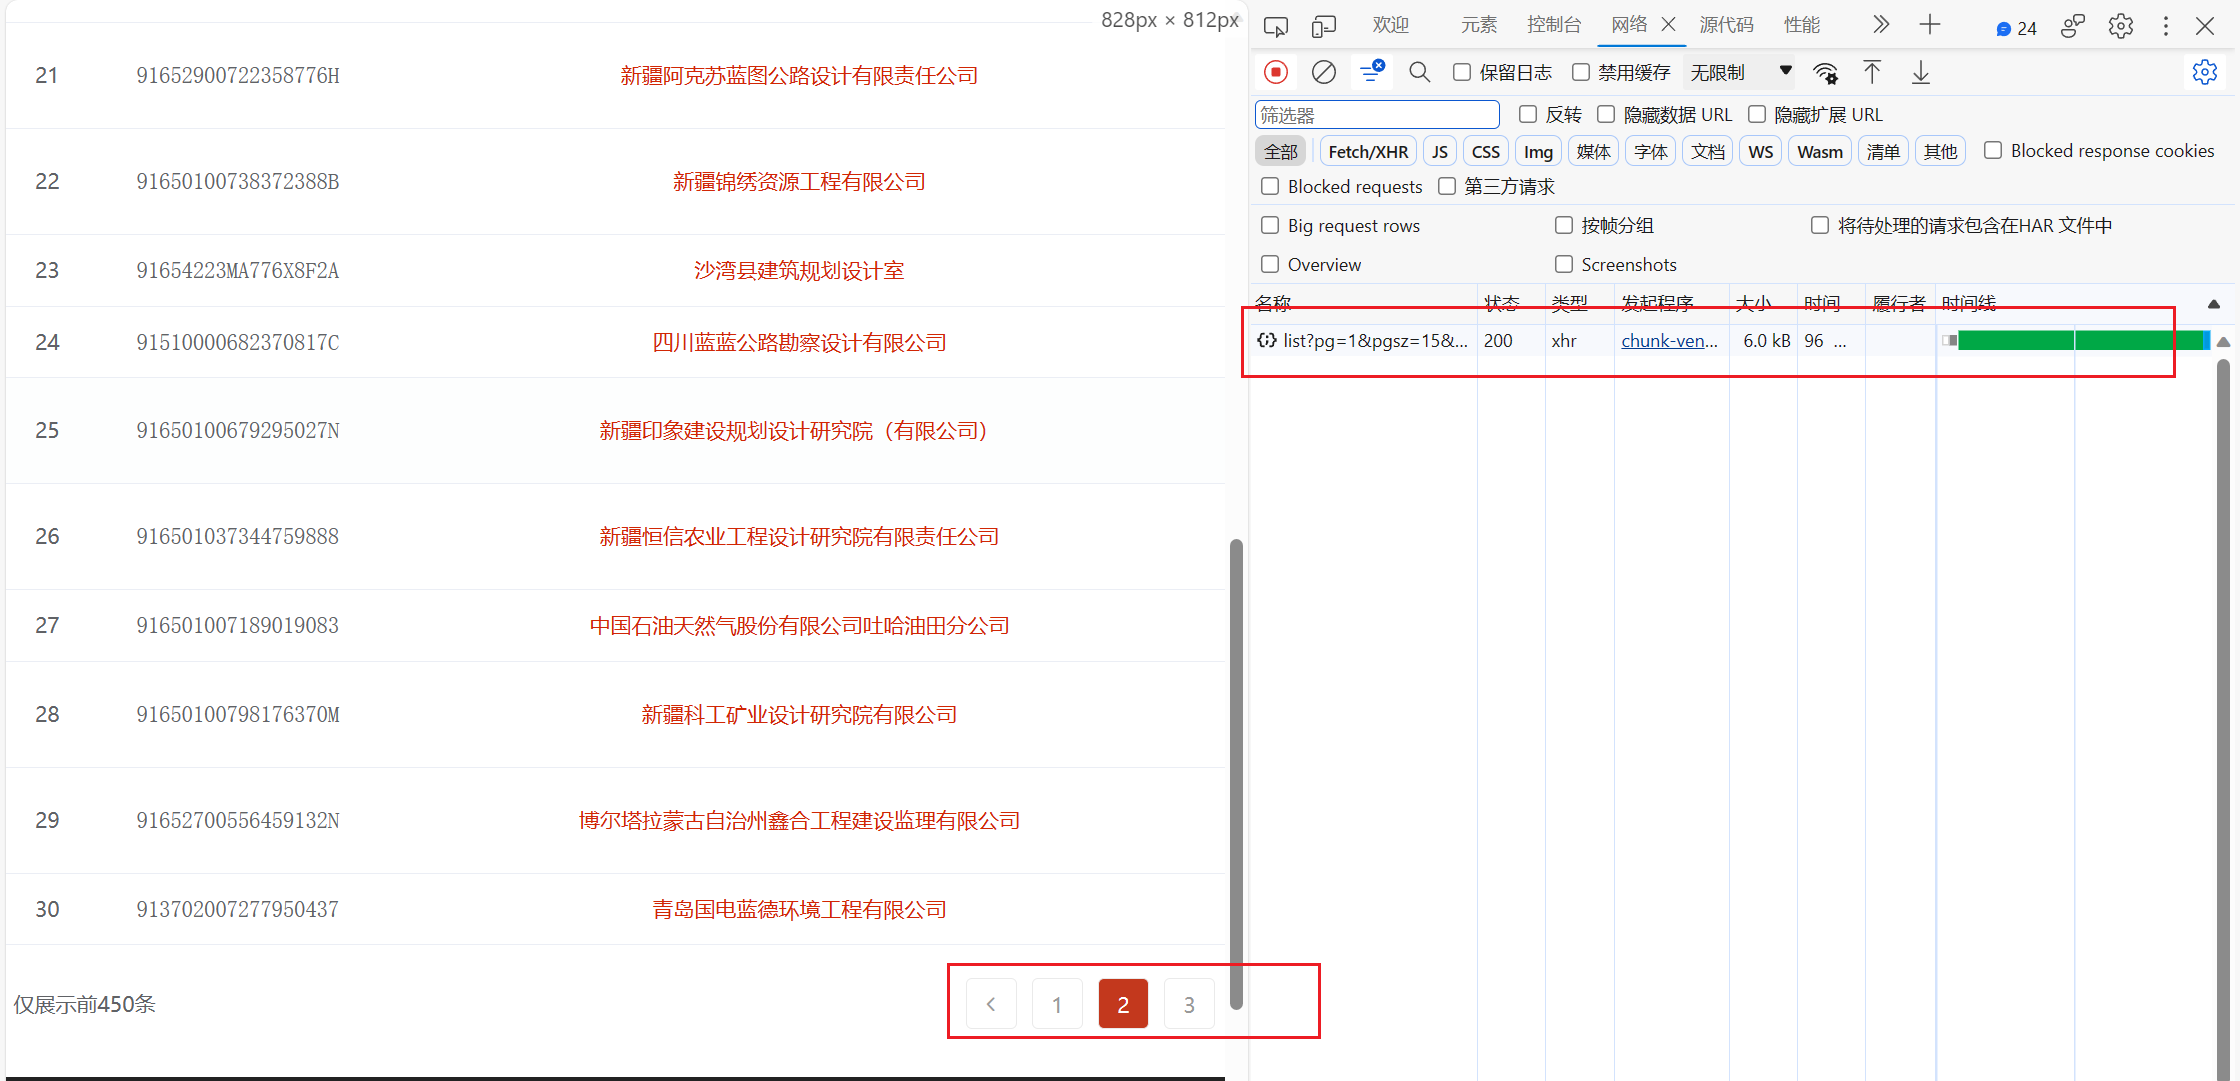Open network conditions wifi icon
Screen dimensions: 2240x1081
point(1825,72)
